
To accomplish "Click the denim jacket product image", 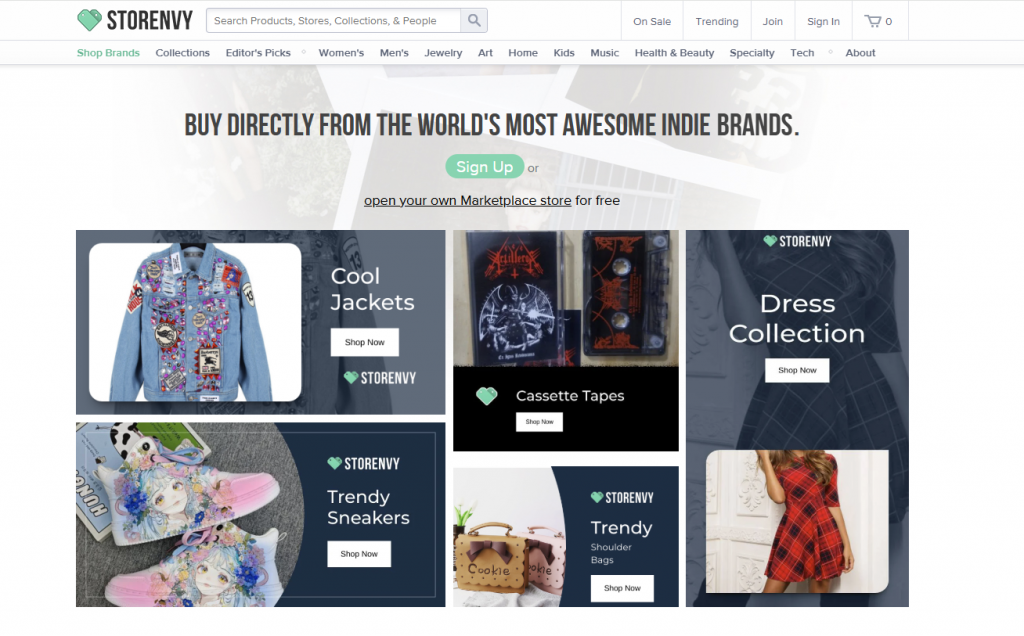I will click(195, 322).
